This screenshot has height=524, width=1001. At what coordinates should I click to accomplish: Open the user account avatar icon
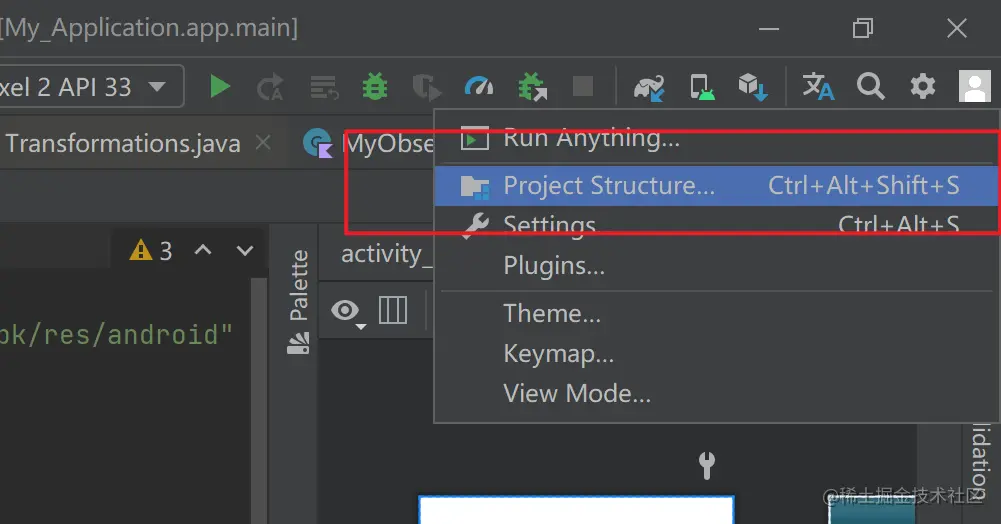pos(975,86)
